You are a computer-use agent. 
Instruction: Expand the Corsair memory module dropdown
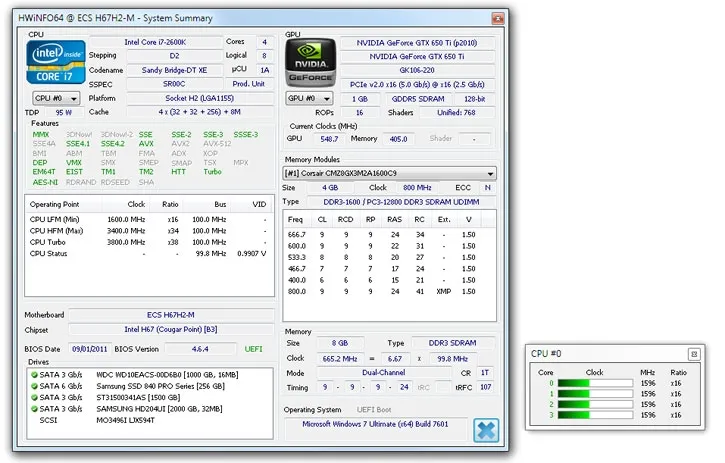491,173
